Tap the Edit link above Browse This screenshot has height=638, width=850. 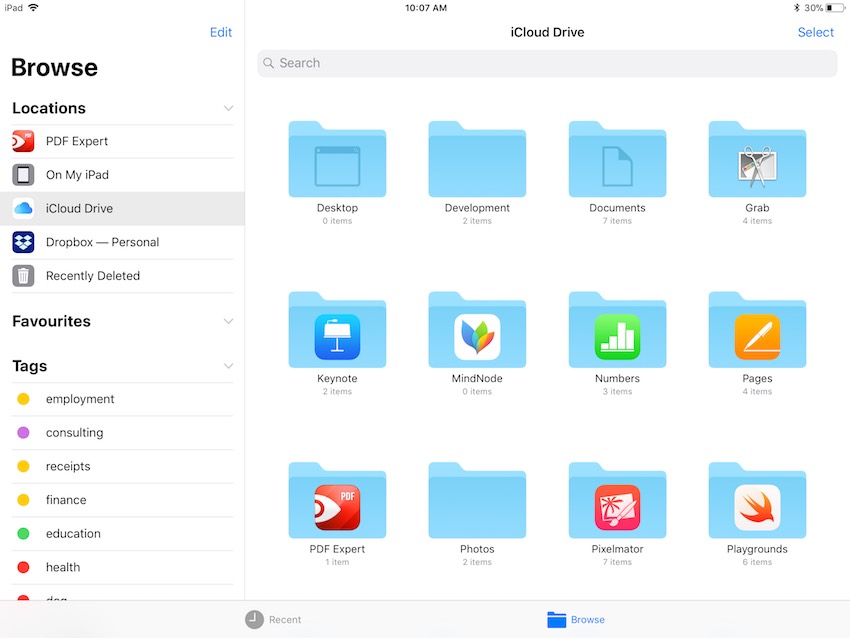coord(220,31)
